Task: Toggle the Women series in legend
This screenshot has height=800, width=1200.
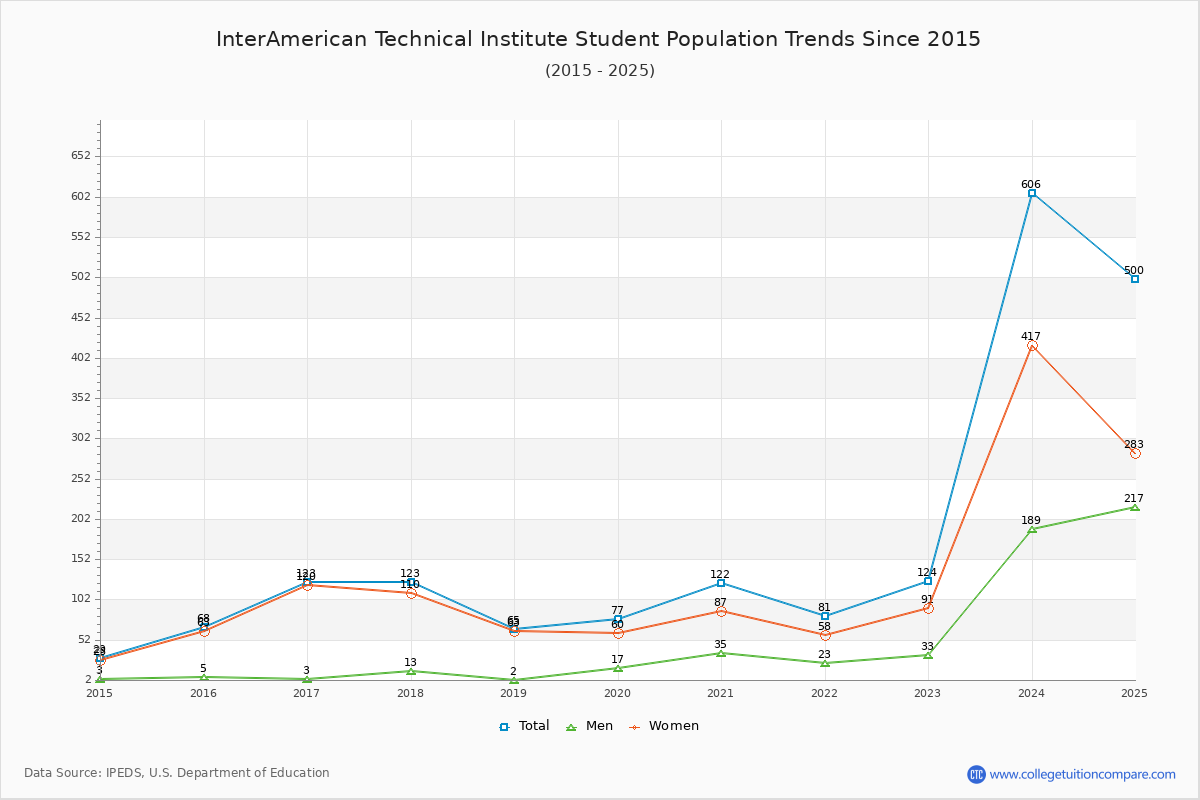Action: pos(664,726)
